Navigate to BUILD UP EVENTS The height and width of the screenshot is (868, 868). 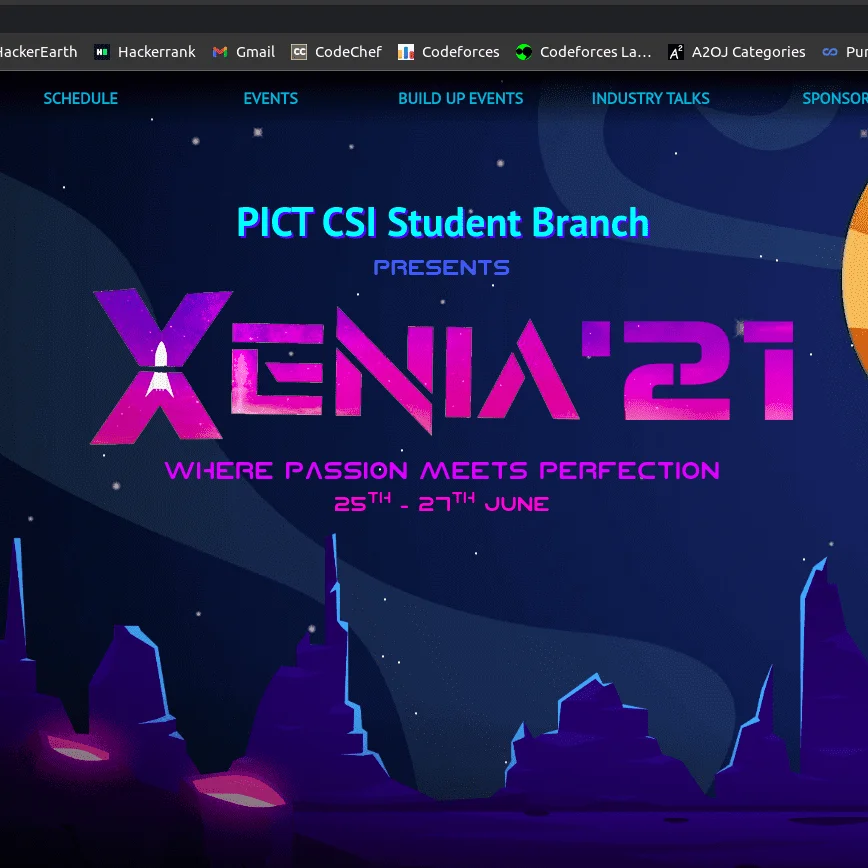pos(460,98)
